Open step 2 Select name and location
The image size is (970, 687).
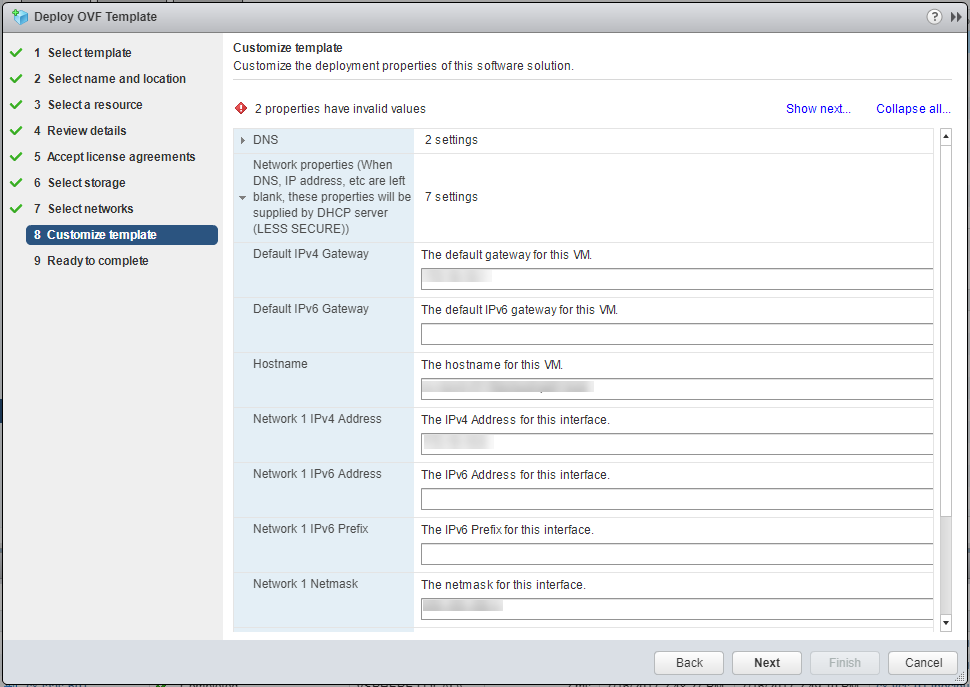point(116,79)
